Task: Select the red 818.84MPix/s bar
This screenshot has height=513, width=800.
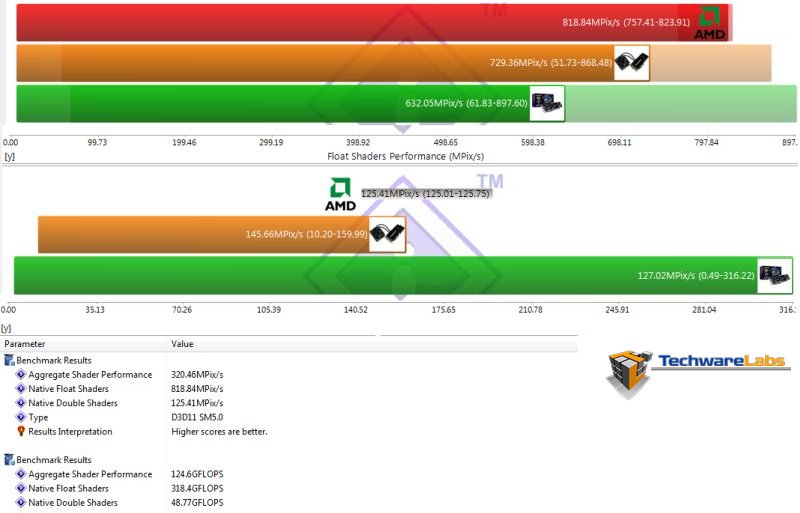Action: coord(374,23)
